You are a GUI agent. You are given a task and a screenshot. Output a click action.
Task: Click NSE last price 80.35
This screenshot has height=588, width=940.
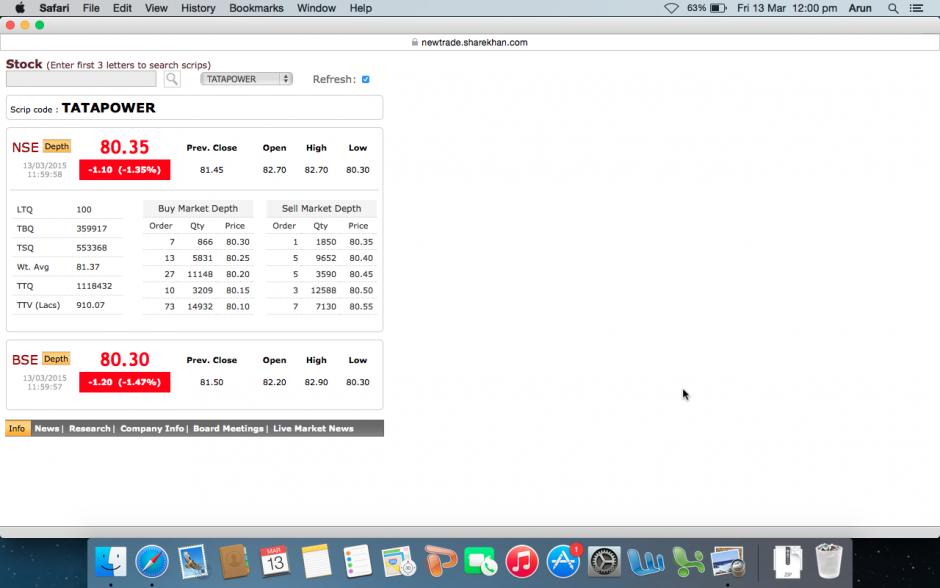124,147
